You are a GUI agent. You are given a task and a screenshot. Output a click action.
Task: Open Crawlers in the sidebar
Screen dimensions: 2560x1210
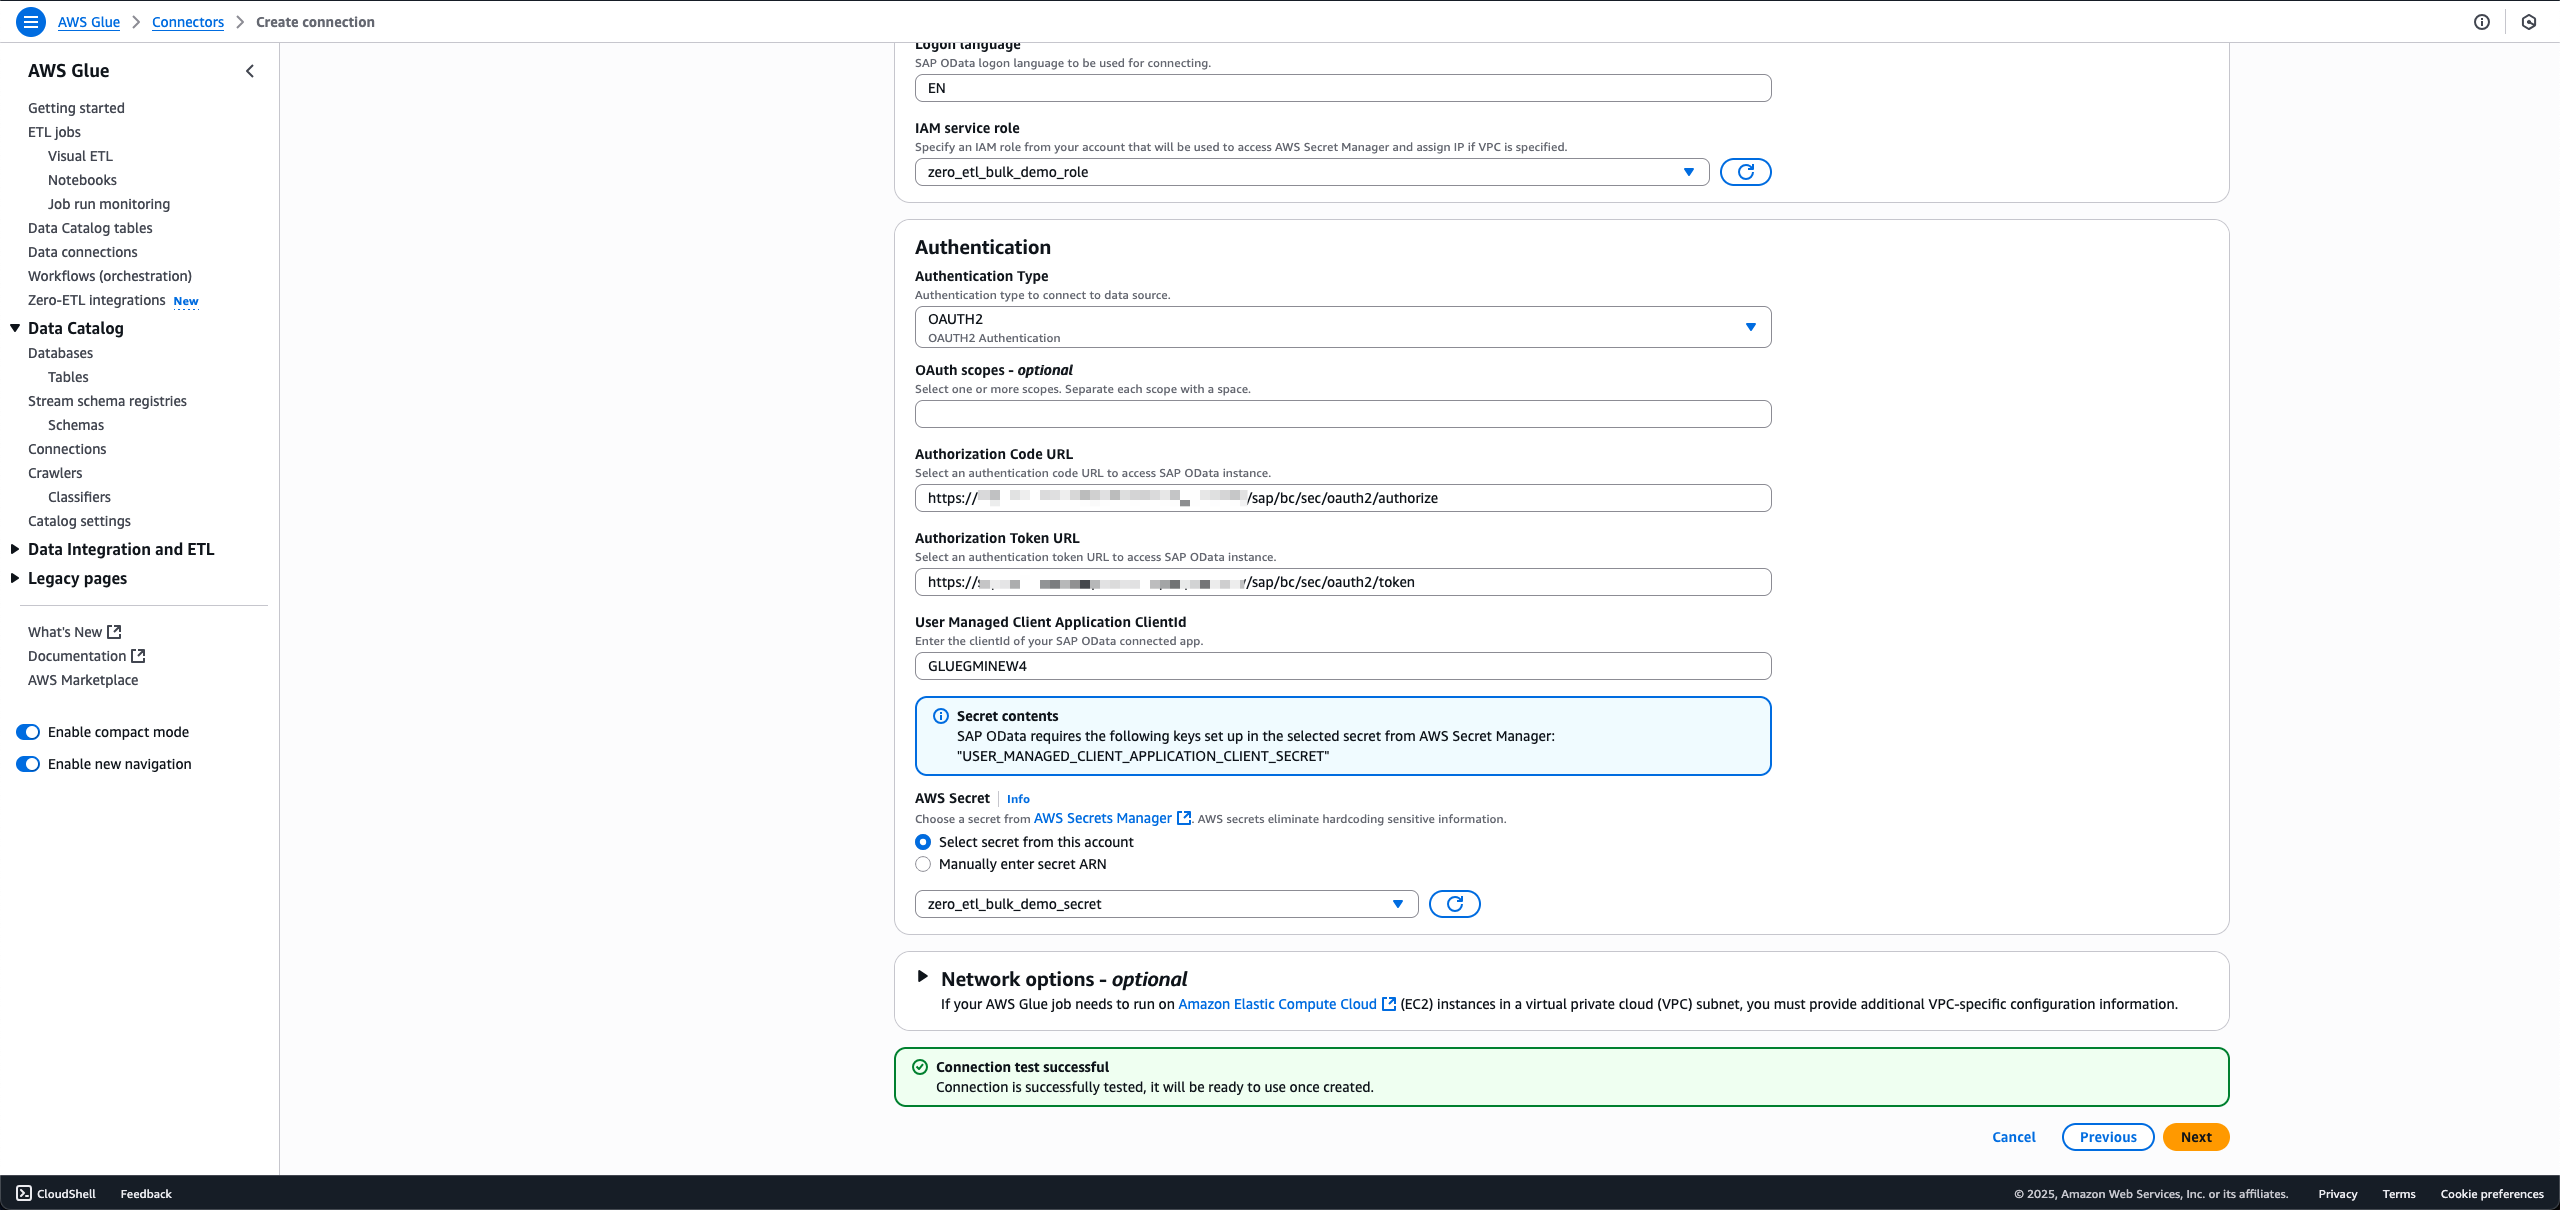point(55,473)
